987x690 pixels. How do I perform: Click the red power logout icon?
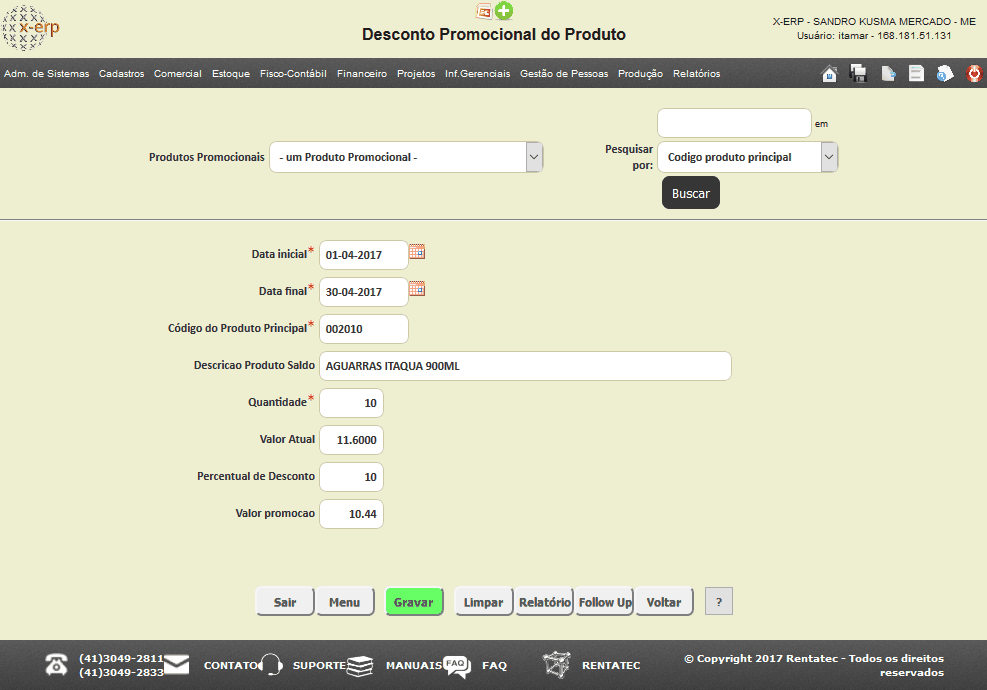click(x=974, y=74)
